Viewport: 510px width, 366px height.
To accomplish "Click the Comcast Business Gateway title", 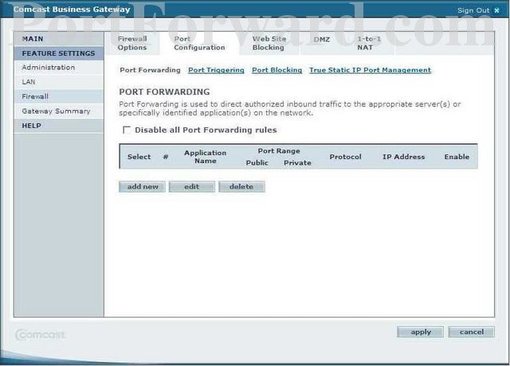I will [x=72, y=9].
